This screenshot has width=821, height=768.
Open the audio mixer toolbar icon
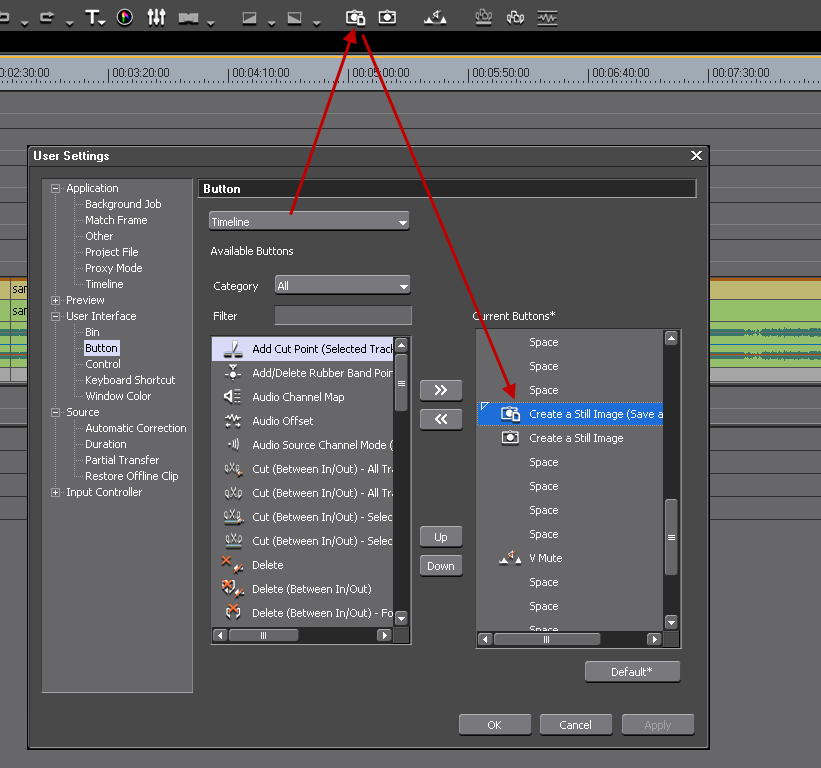pyautogui.click(x=156, y=17)
